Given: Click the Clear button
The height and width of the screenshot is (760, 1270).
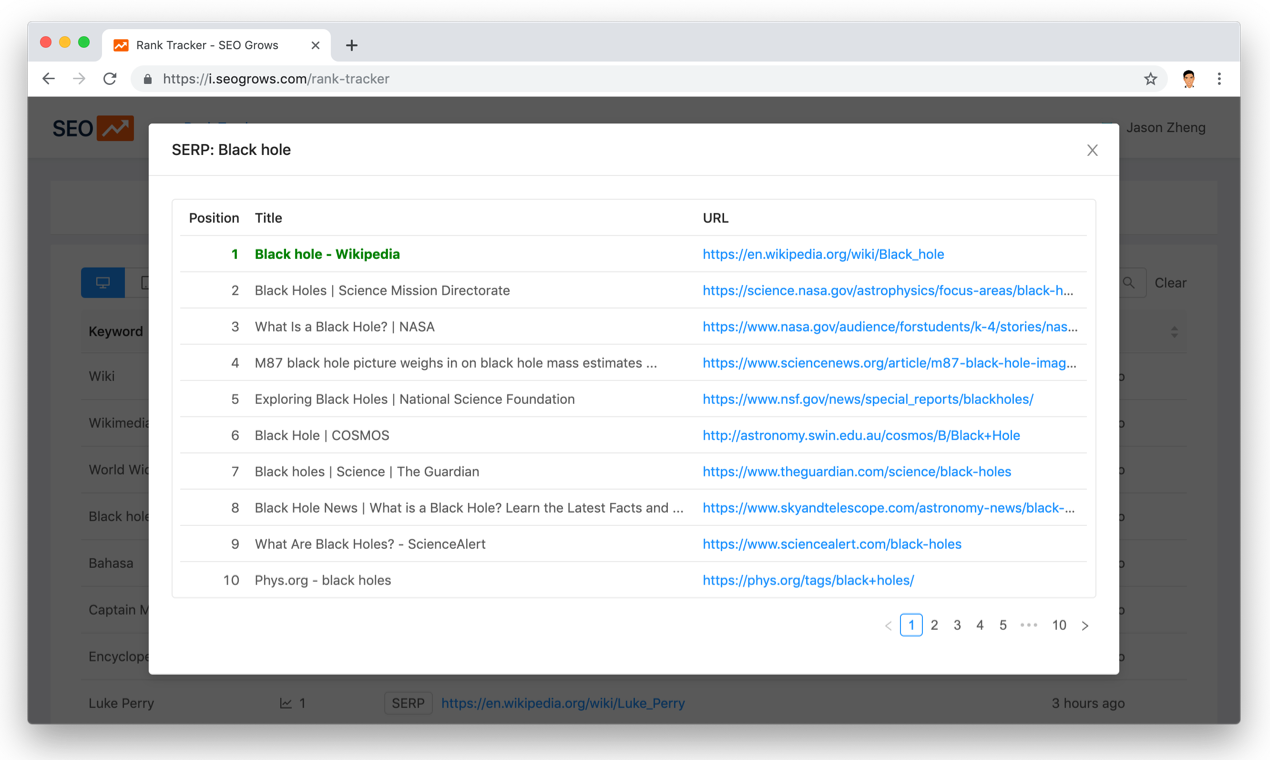Looking at the screenshot, I should pos(1170,282).
